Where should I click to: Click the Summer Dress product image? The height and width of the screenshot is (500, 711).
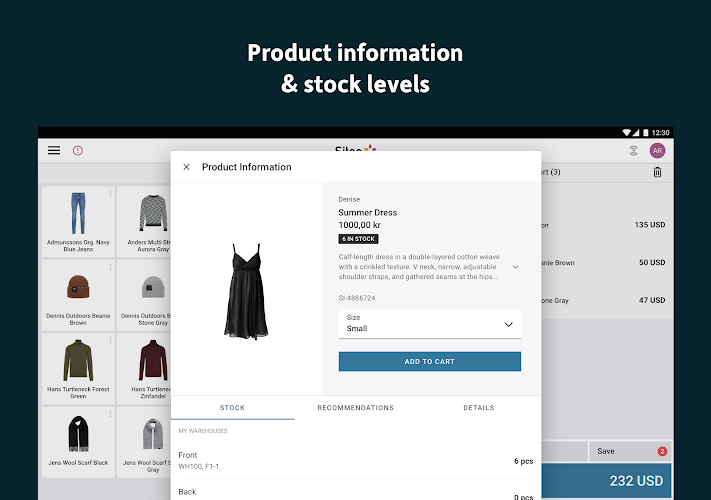tap(246, 289)
